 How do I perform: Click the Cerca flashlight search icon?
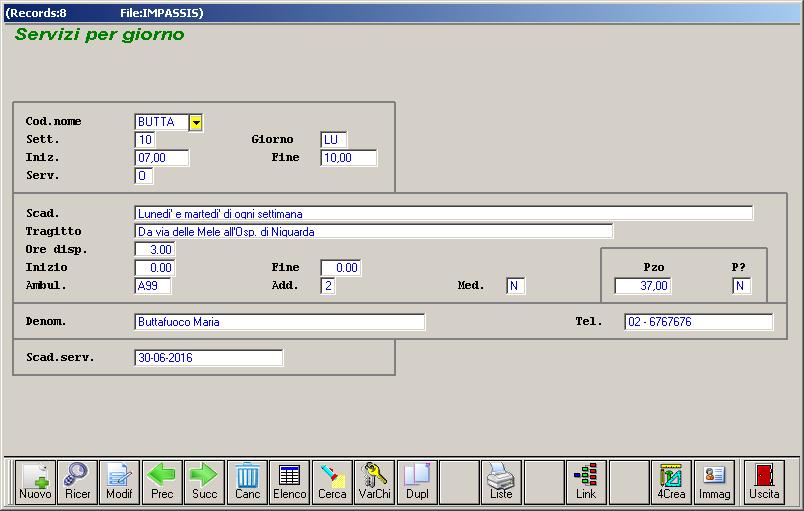332,482
